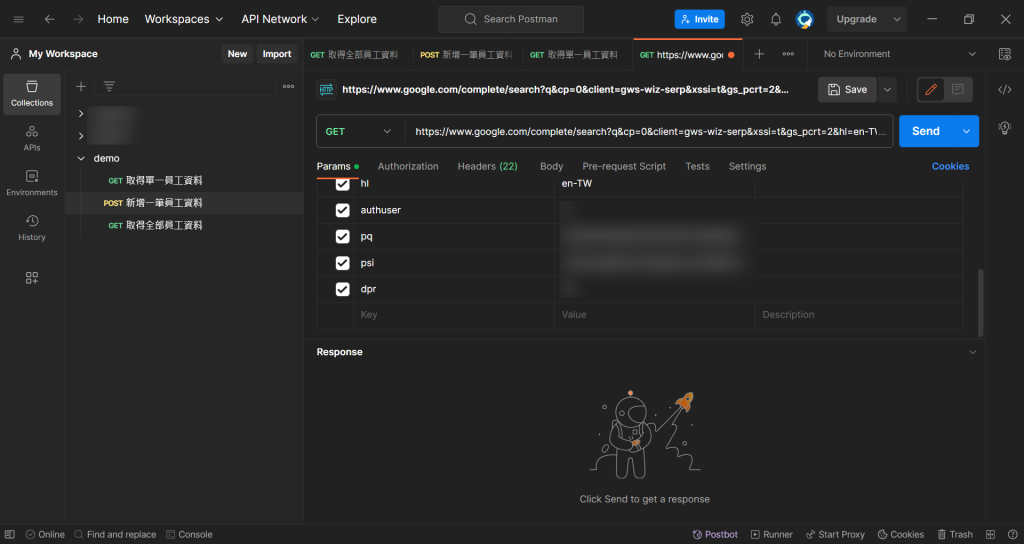Open Explore in the top bar
The height and width of the screenshot is (544, 1024).
coord(357,20)
